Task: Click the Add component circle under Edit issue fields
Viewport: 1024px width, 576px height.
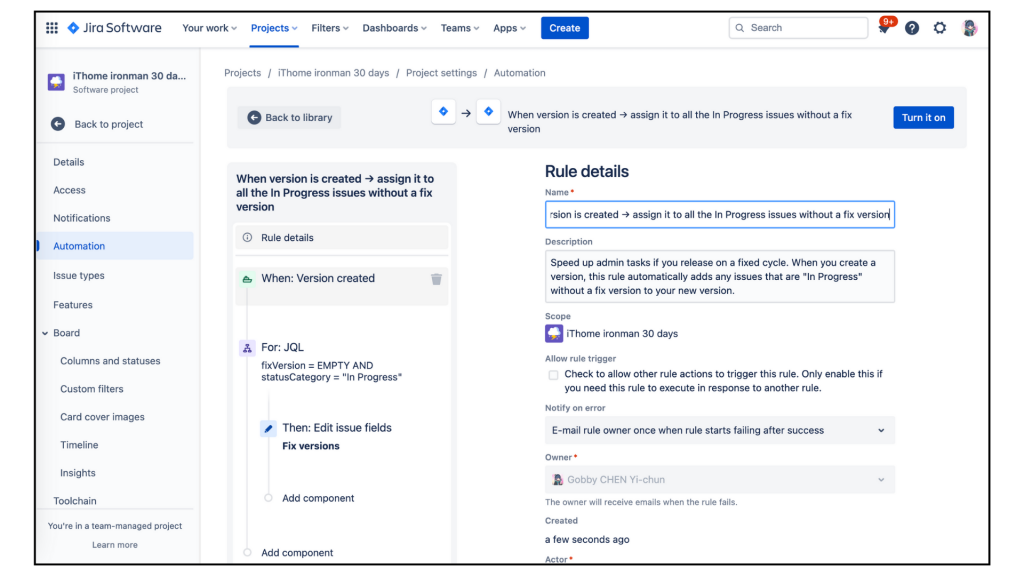Action: (268, 498)
